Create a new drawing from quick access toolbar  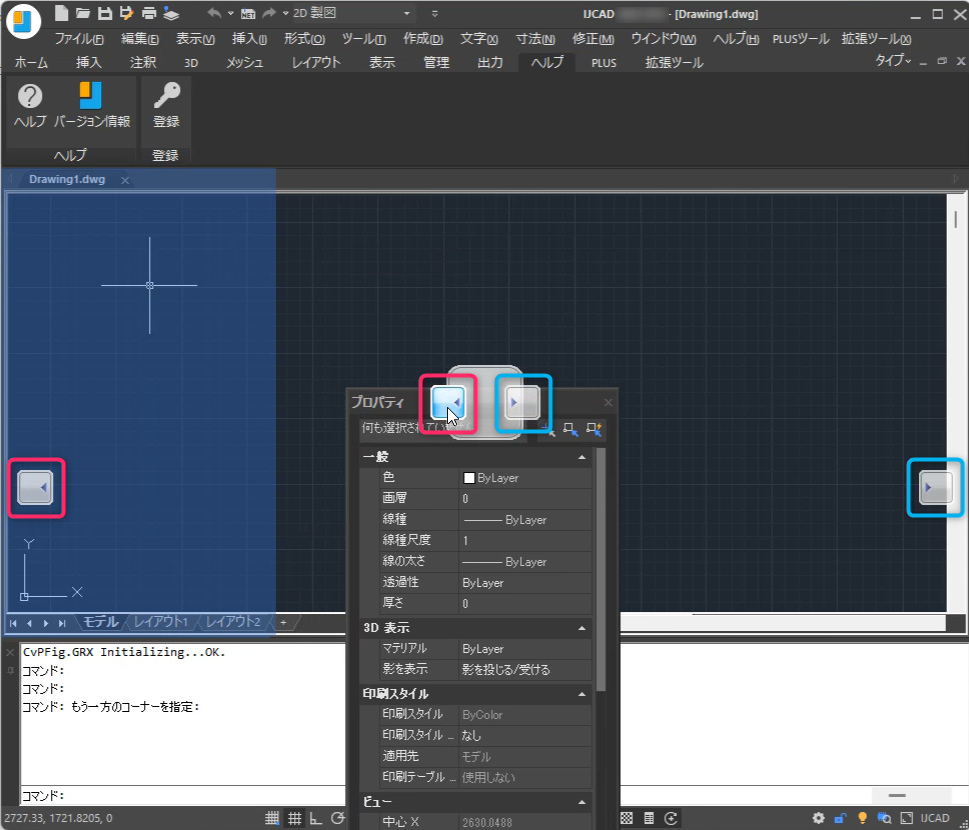point(61,13)
